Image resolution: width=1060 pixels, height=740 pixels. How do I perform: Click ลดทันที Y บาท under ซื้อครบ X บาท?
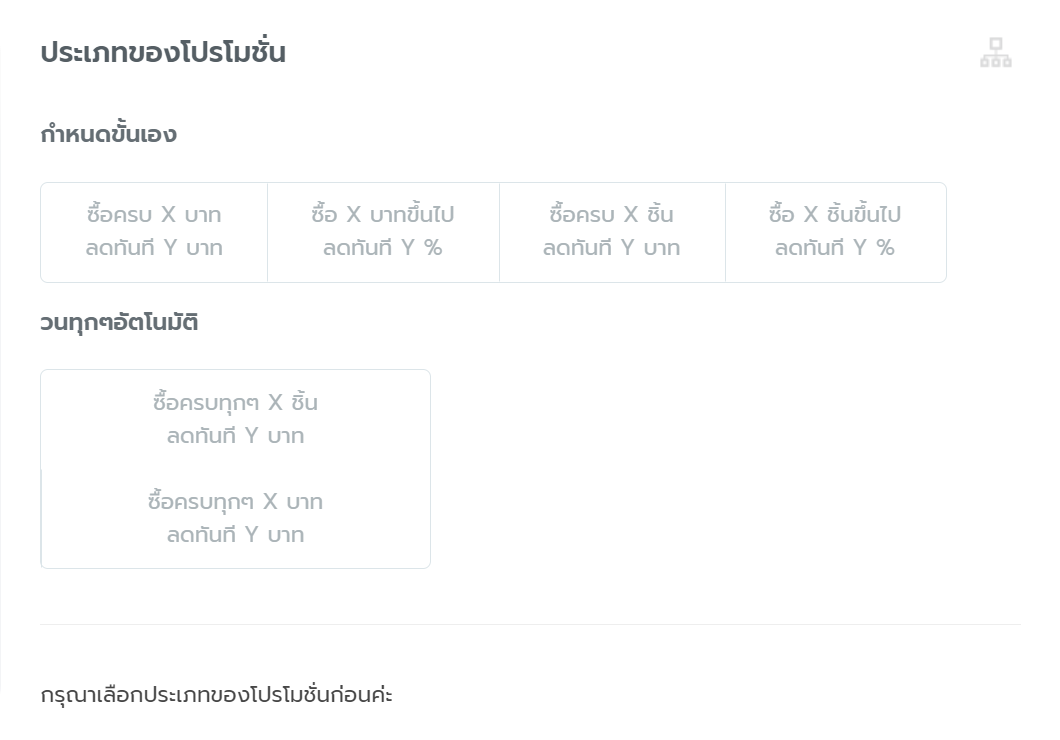tap(154, 248)
